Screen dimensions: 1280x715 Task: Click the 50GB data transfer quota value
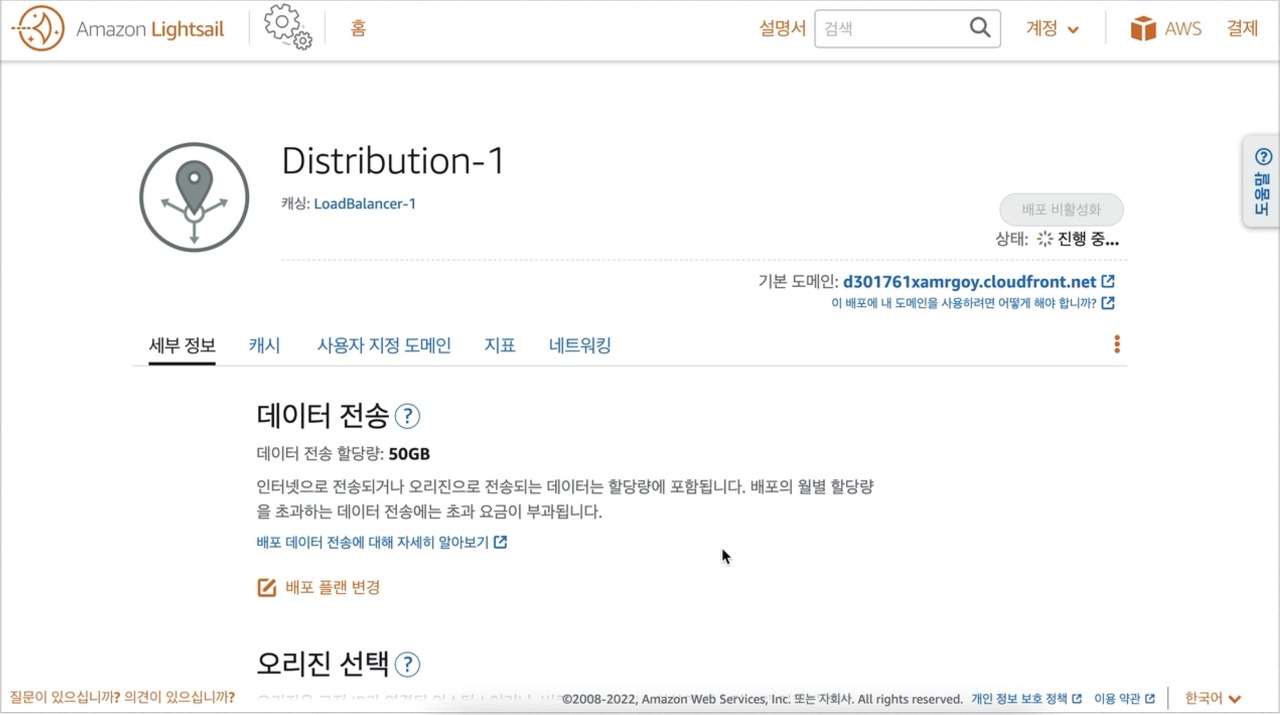[x=409, y=454]
